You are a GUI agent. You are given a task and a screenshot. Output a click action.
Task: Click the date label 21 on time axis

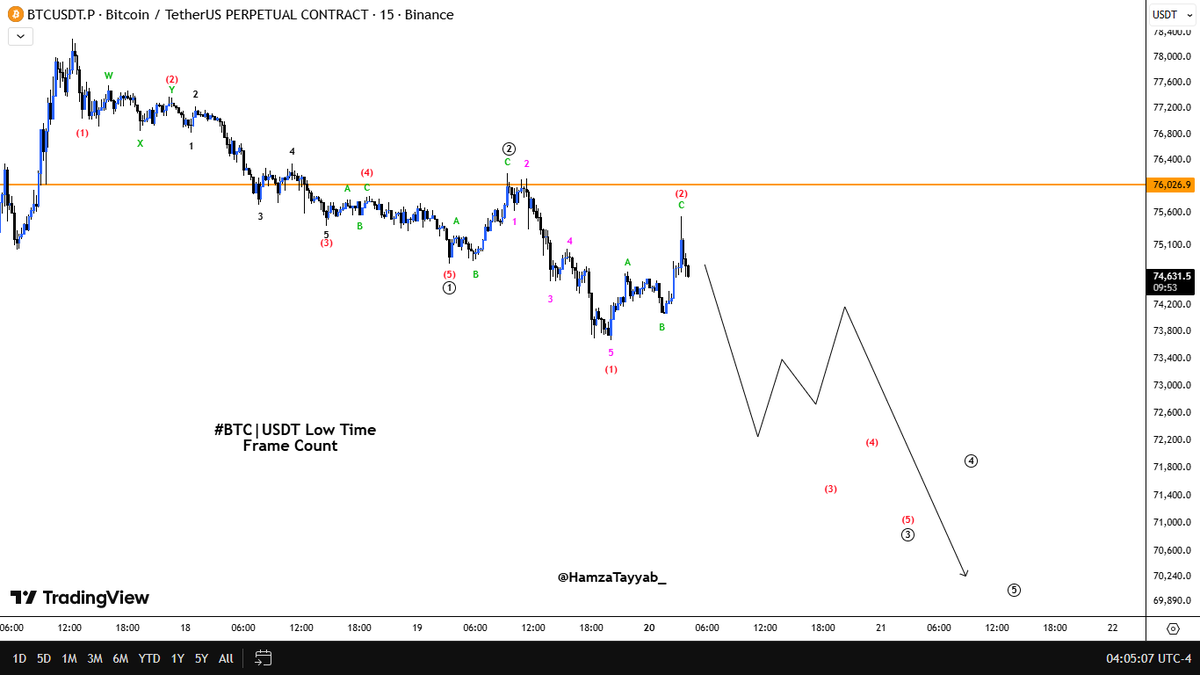tap(881, 628)
